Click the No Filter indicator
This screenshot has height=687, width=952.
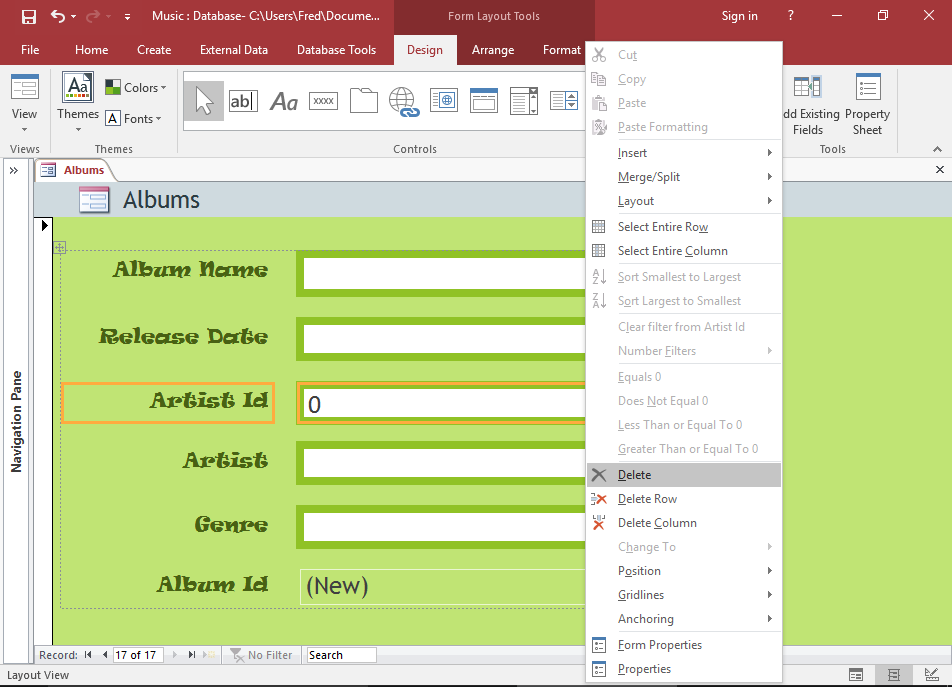click(x=261, y=655)
